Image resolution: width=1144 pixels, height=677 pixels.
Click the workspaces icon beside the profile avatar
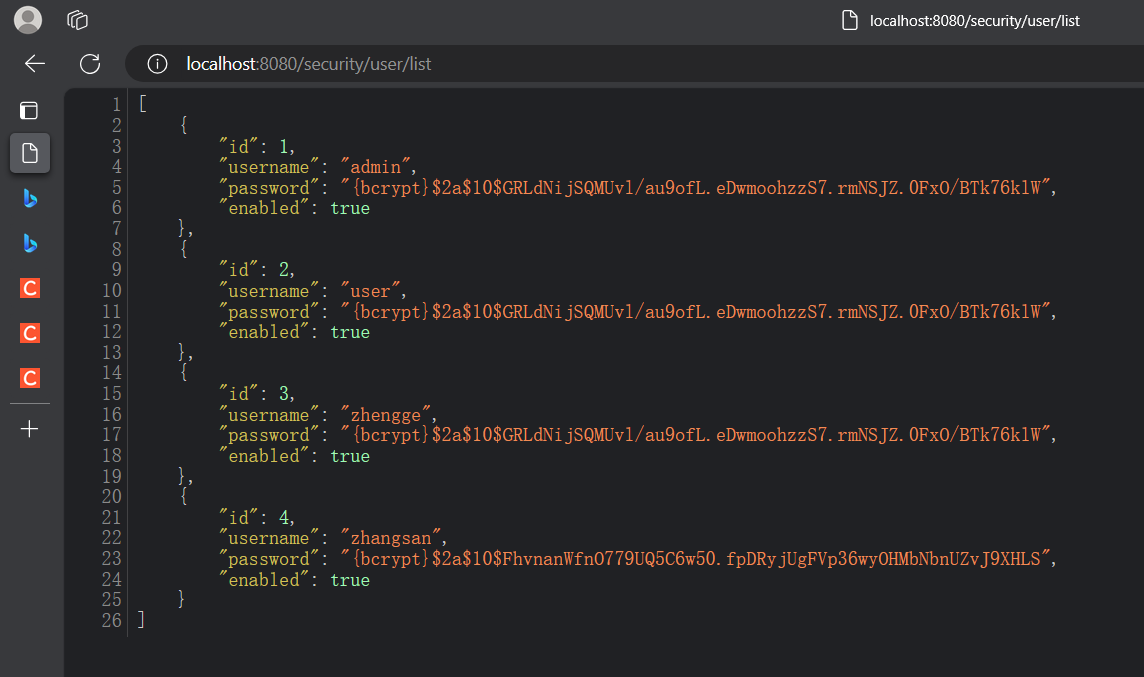click(x=78, y=20)
